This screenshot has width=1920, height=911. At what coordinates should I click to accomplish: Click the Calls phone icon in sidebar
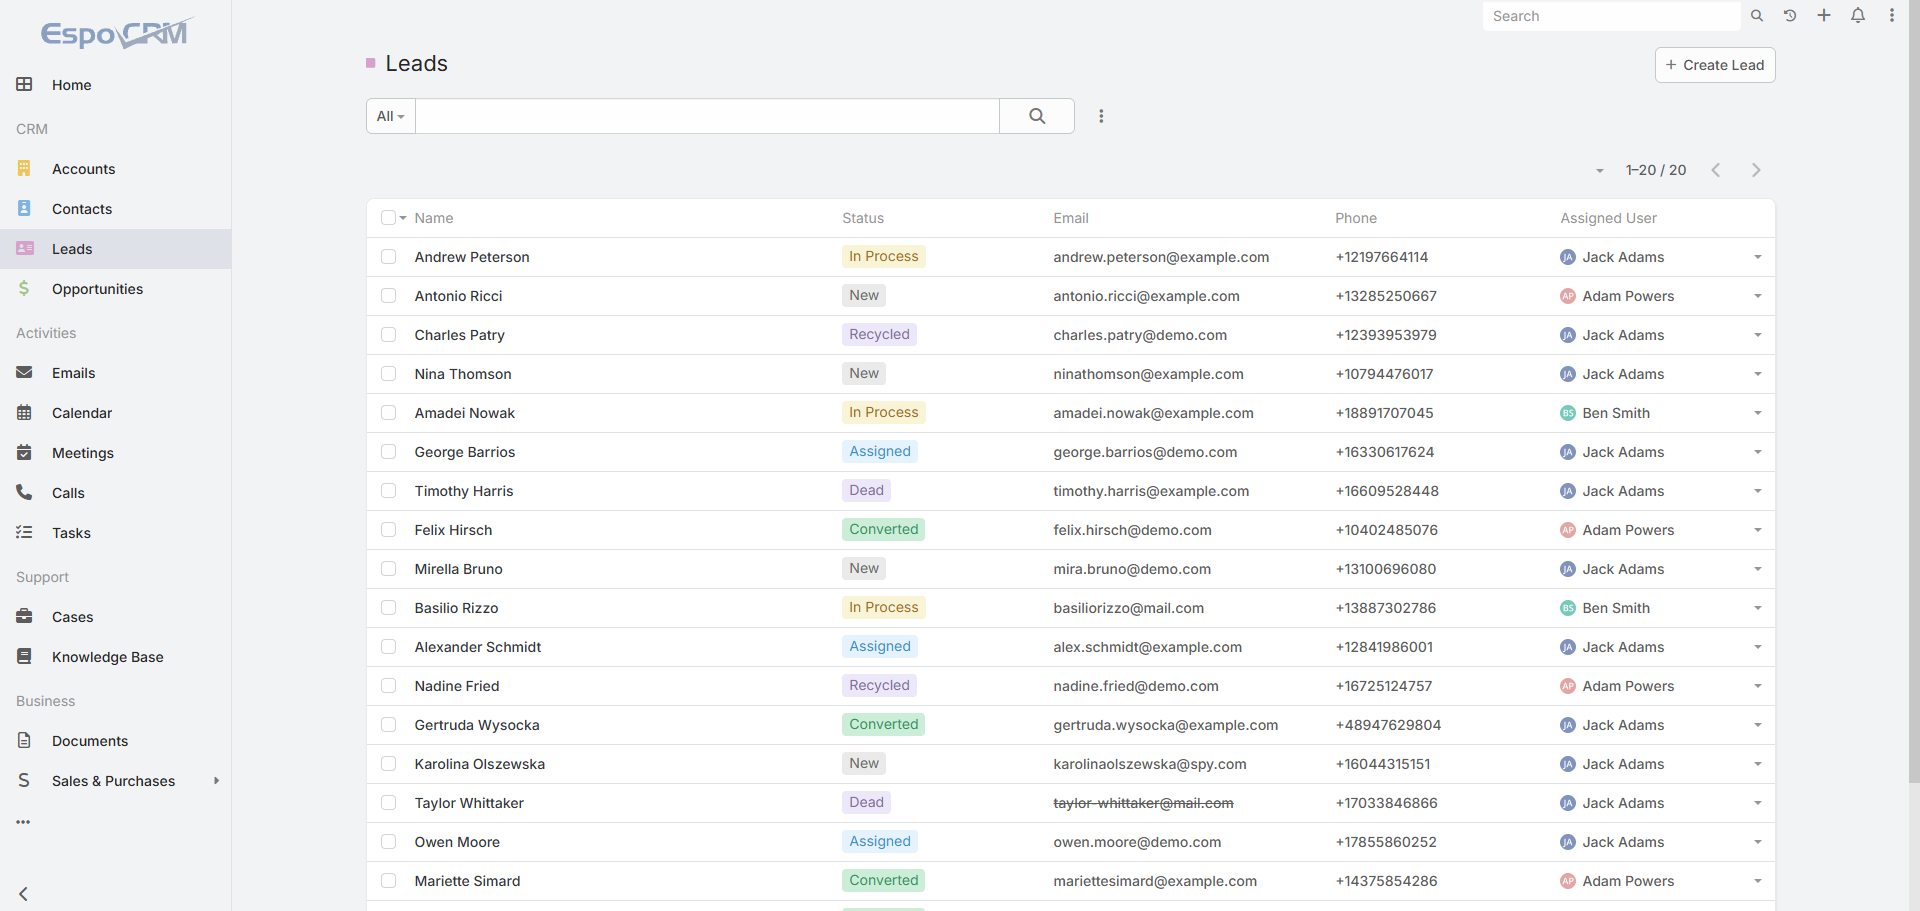coord(24,492)
